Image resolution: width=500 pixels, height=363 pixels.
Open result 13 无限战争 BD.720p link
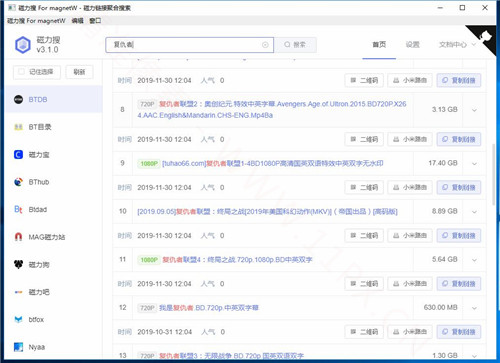coord(231,356)
